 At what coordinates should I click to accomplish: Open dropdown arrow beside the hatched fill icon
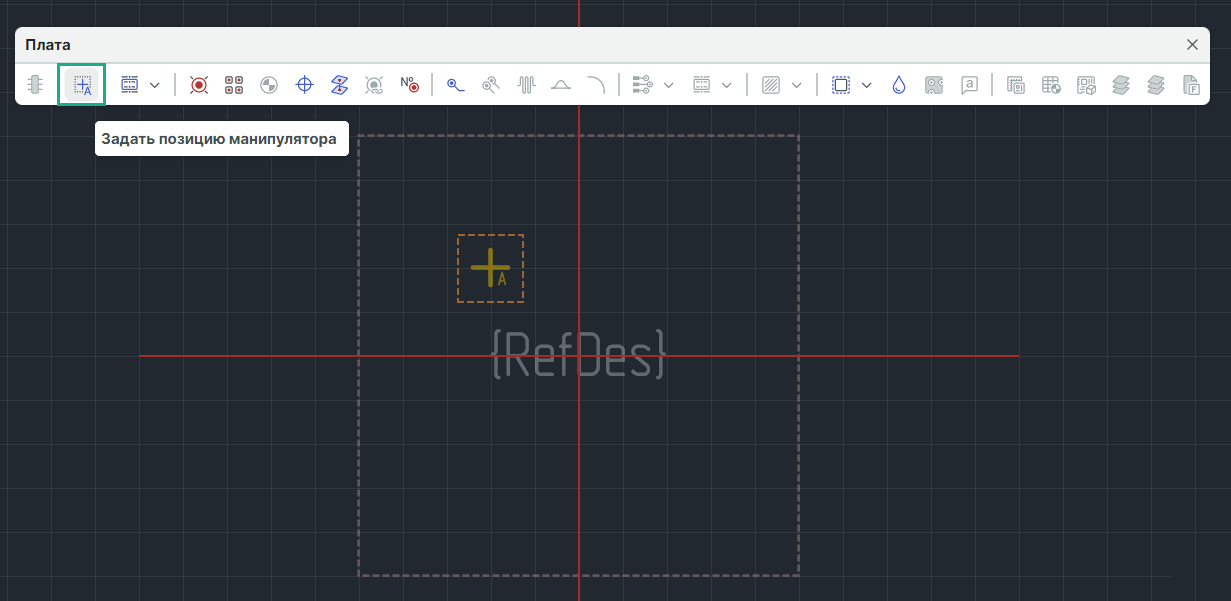point(797,85)
